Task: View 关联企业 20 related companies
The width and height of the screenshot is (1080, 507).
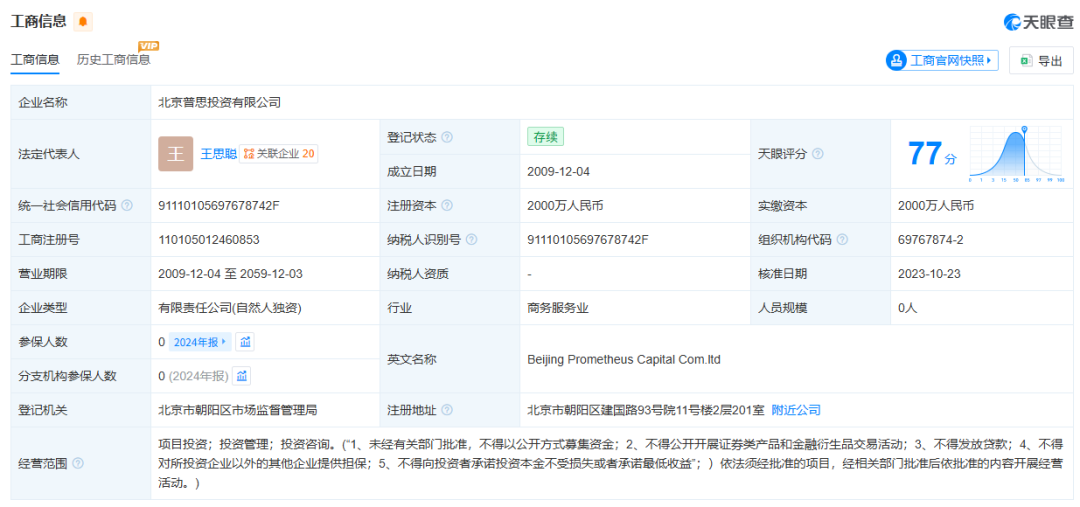Action: pos(279,154)
